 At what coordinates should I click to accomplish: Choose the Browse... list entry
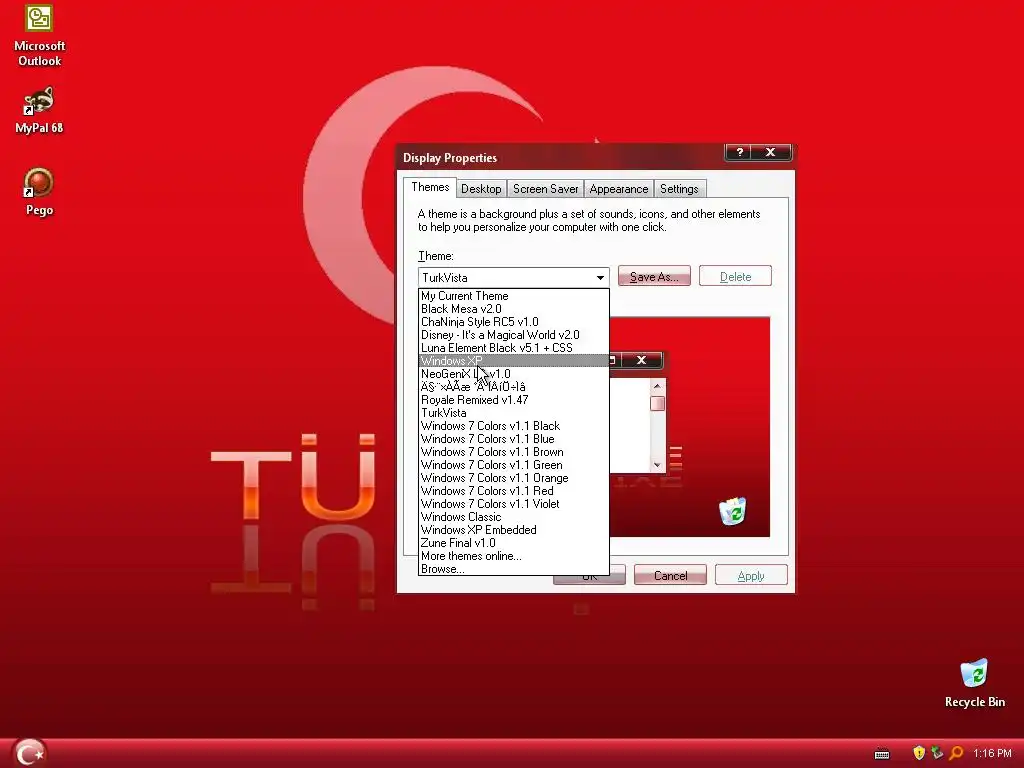[513, 569]
